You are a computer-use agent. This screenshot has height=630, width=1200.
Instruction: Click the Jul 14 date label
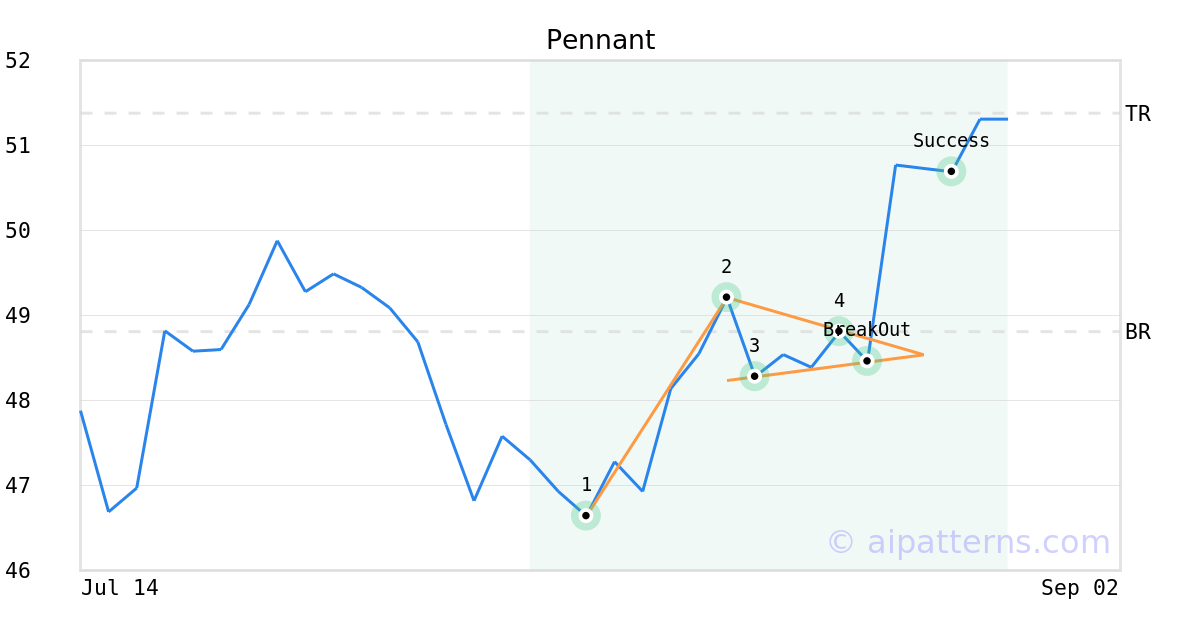coord(120,588)
